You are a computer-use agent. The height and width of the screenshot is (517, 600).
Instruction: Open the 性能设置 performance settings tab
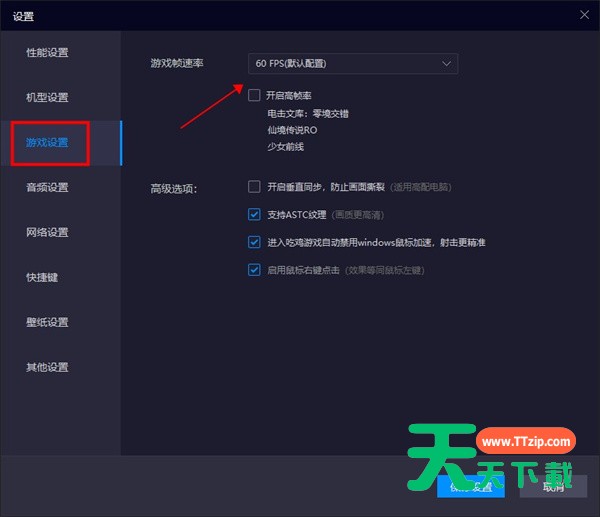(x=47, y=52)
